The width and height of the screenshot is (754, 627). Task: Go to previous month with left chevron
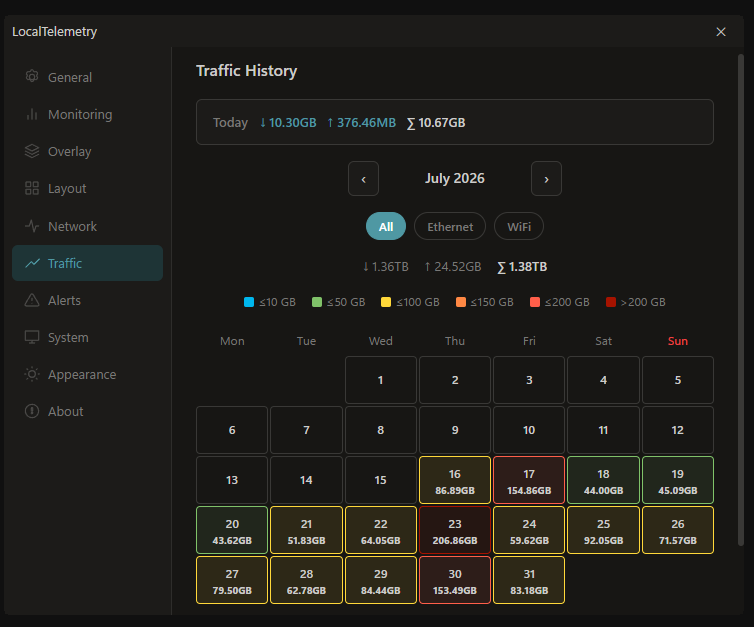click(x=364, y=179)
